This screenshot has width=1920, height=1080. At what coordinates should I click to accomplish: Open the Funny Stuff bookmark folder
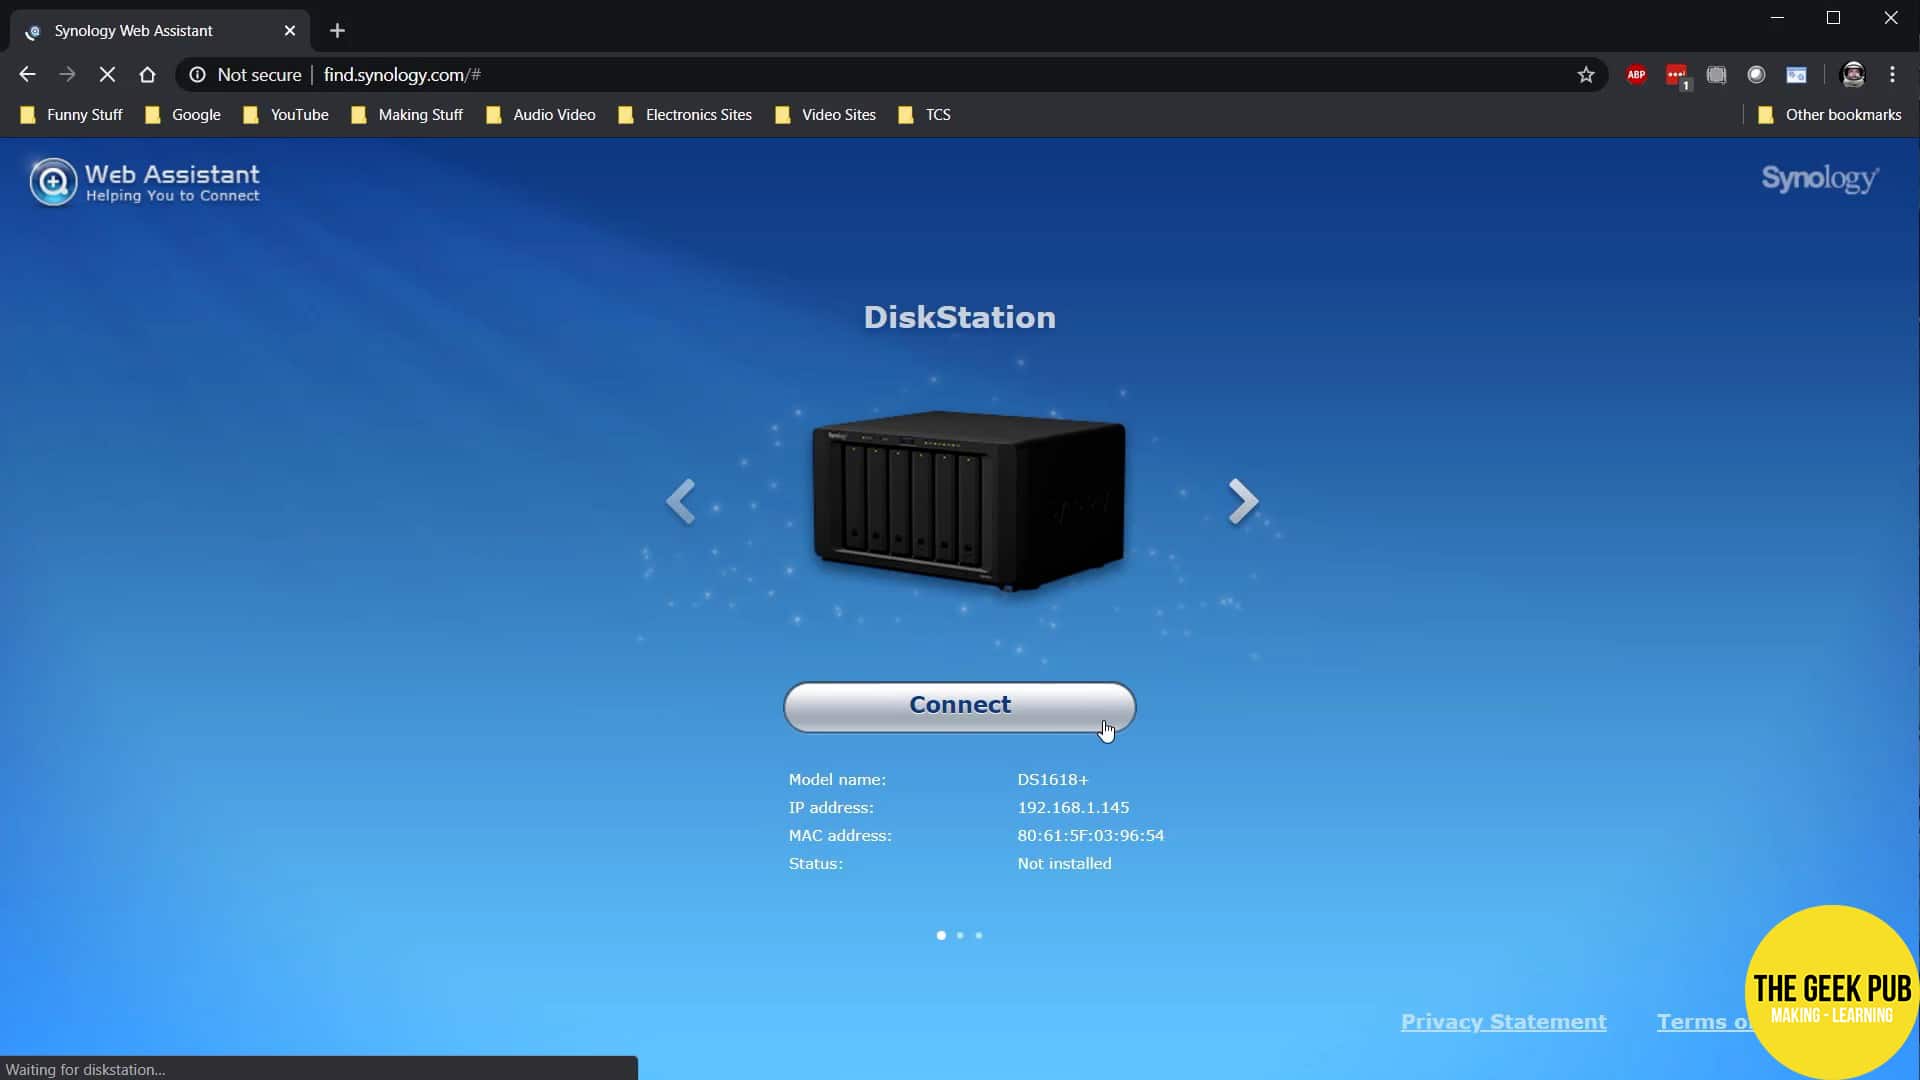pyautogui.click(x=71, y=115)
